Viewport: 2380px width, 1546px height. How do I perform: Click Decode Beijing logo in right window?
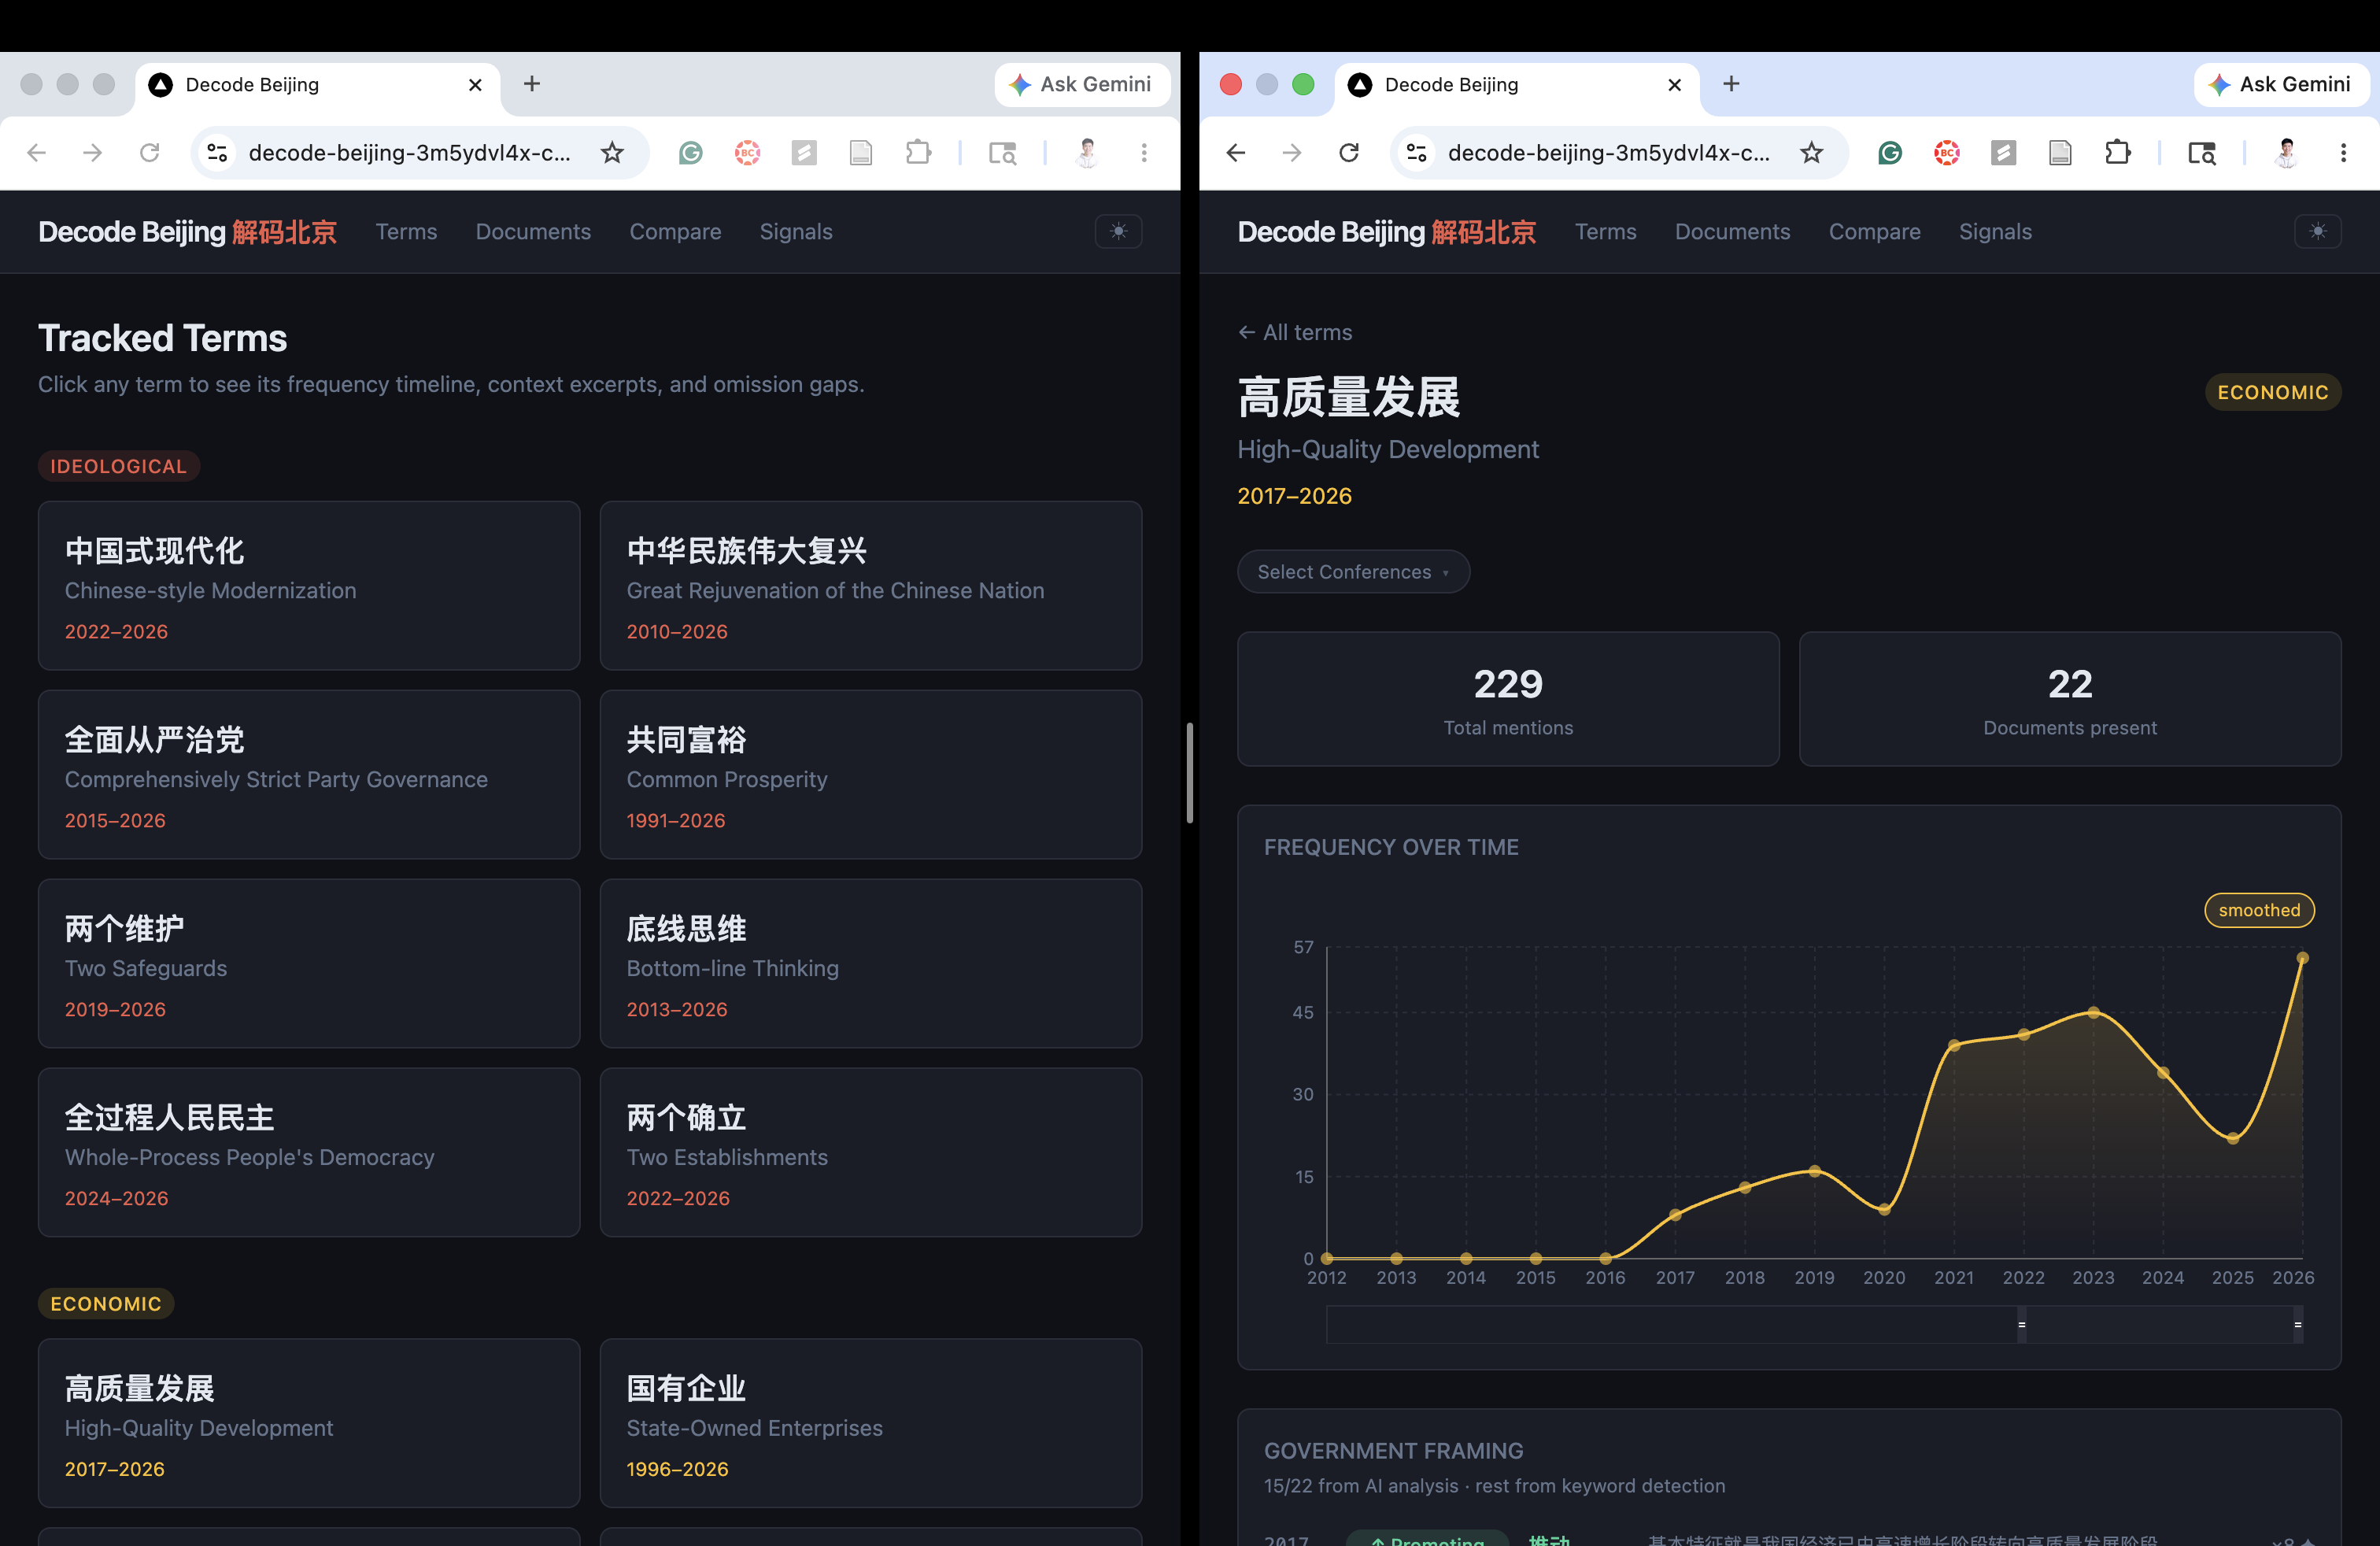point(1386,231)
